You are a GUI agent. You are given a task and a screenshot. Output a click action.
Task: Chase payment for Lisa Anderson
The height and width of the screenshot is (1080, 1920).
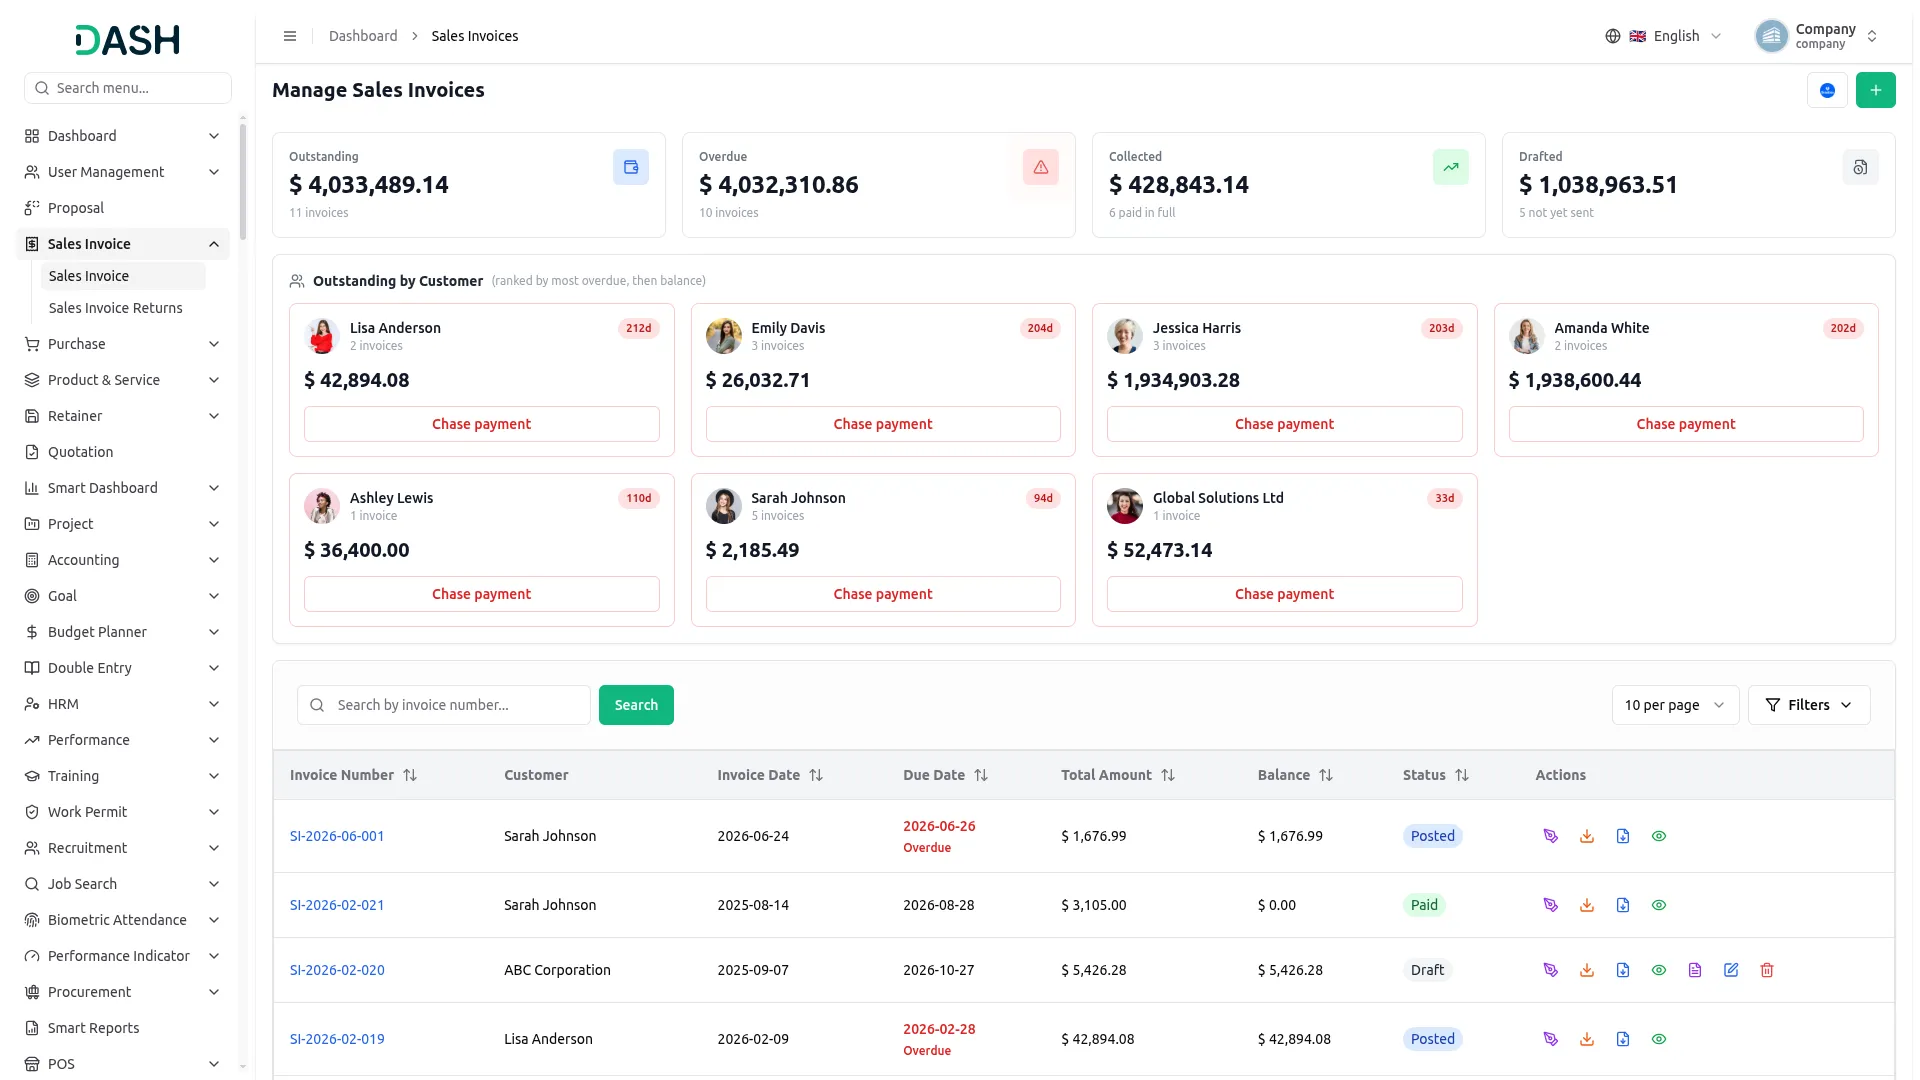[x=481, y=424]
